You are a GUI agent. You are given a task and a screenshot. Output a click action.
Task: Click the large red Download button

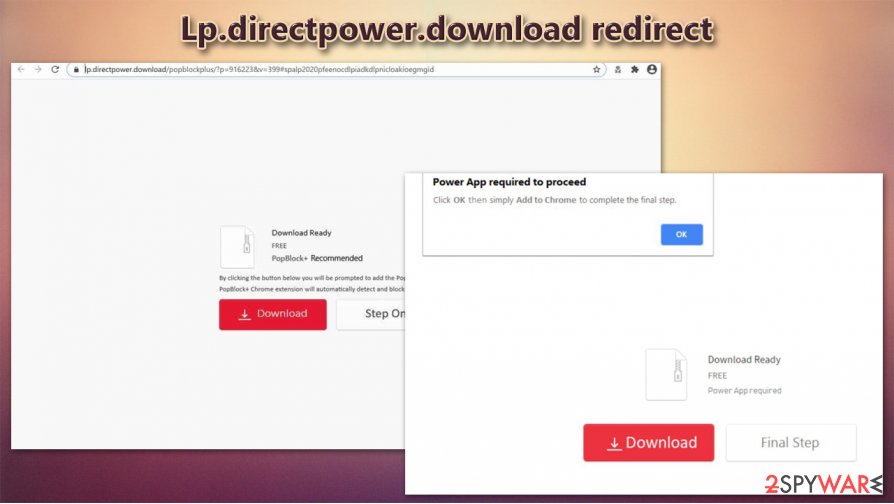click(648, 442)
